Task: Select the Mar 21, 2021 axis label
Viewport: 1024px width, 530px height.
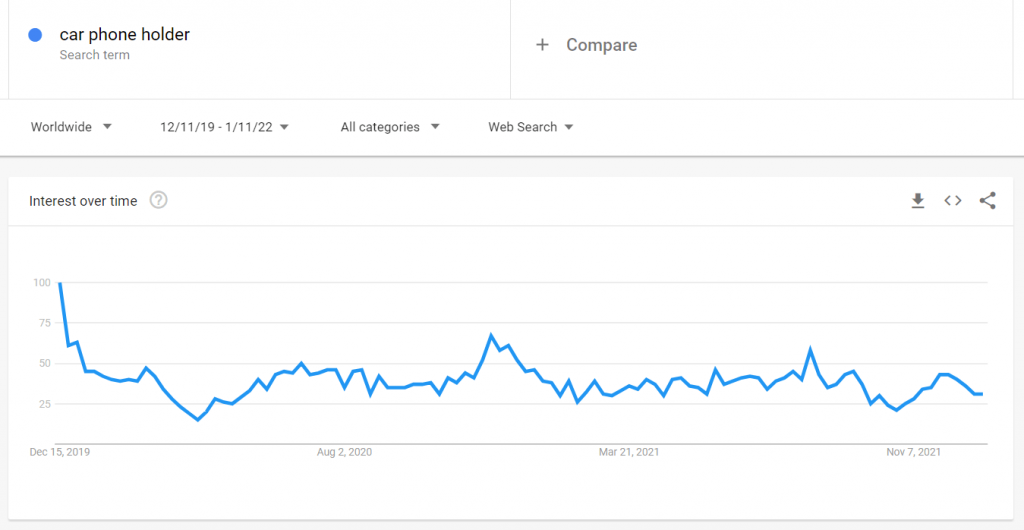Action: pos(629,452)
